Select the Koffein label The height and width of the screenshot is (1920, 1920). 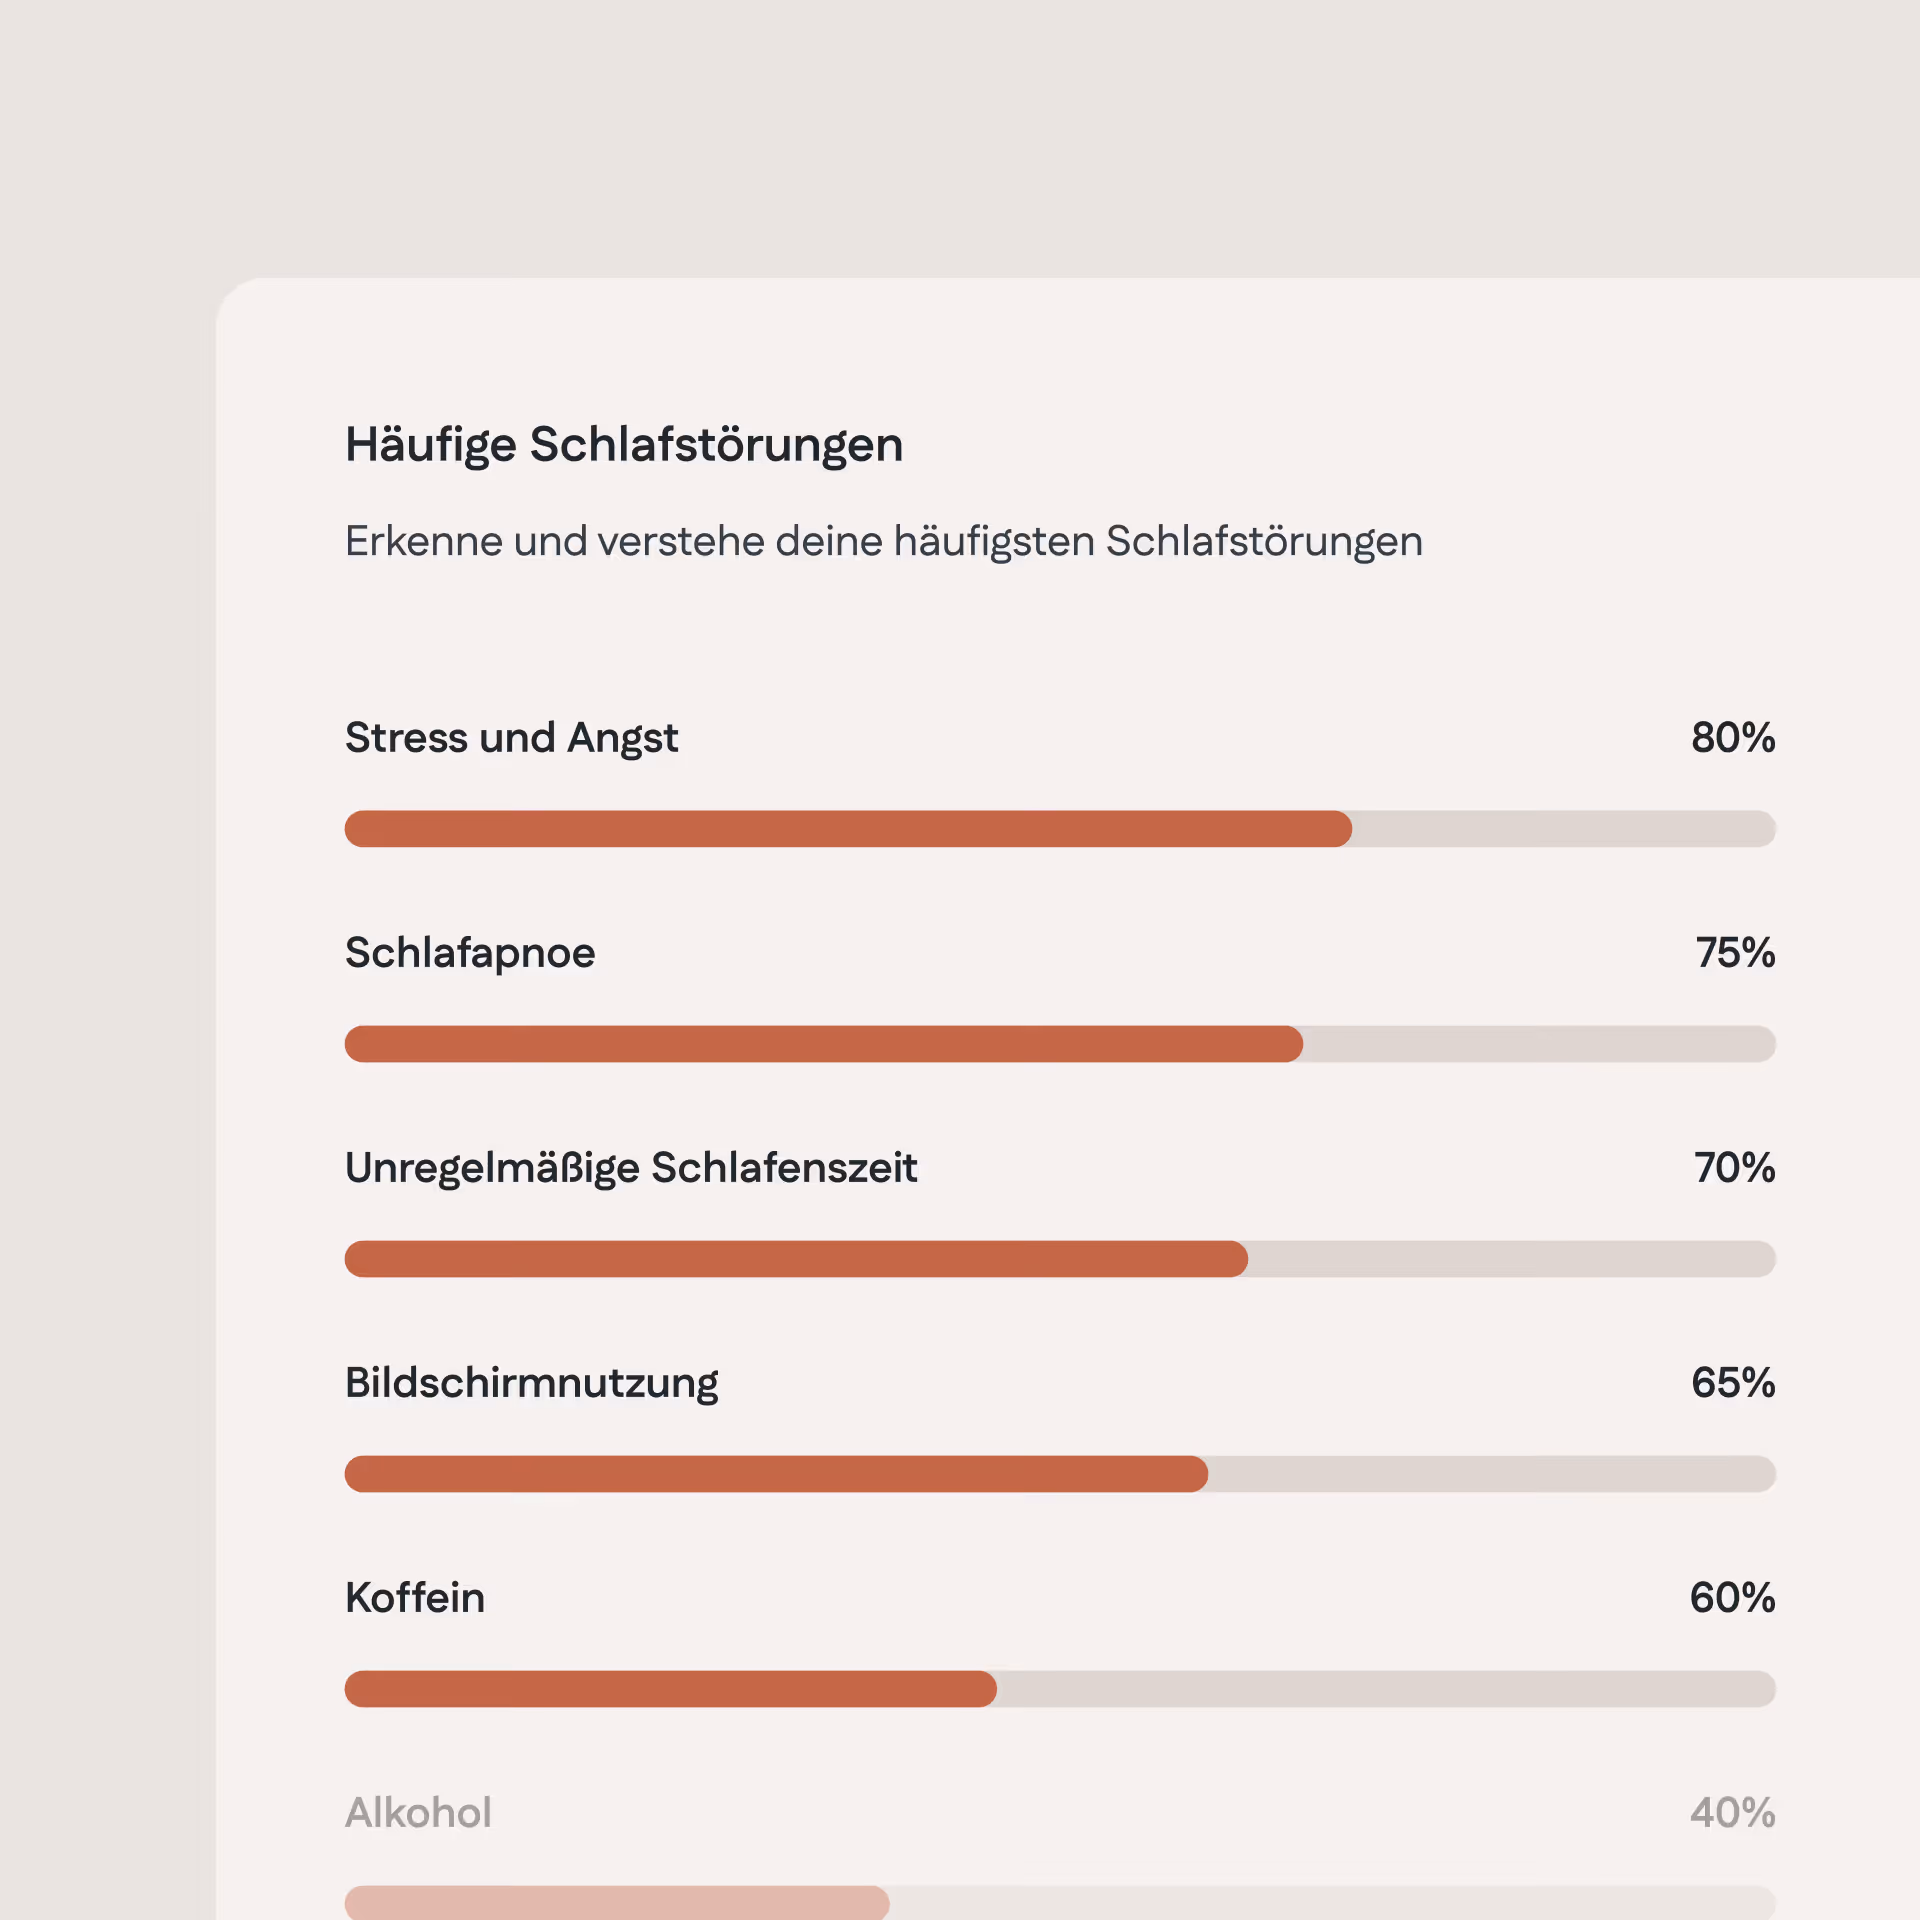[415, 1598]
